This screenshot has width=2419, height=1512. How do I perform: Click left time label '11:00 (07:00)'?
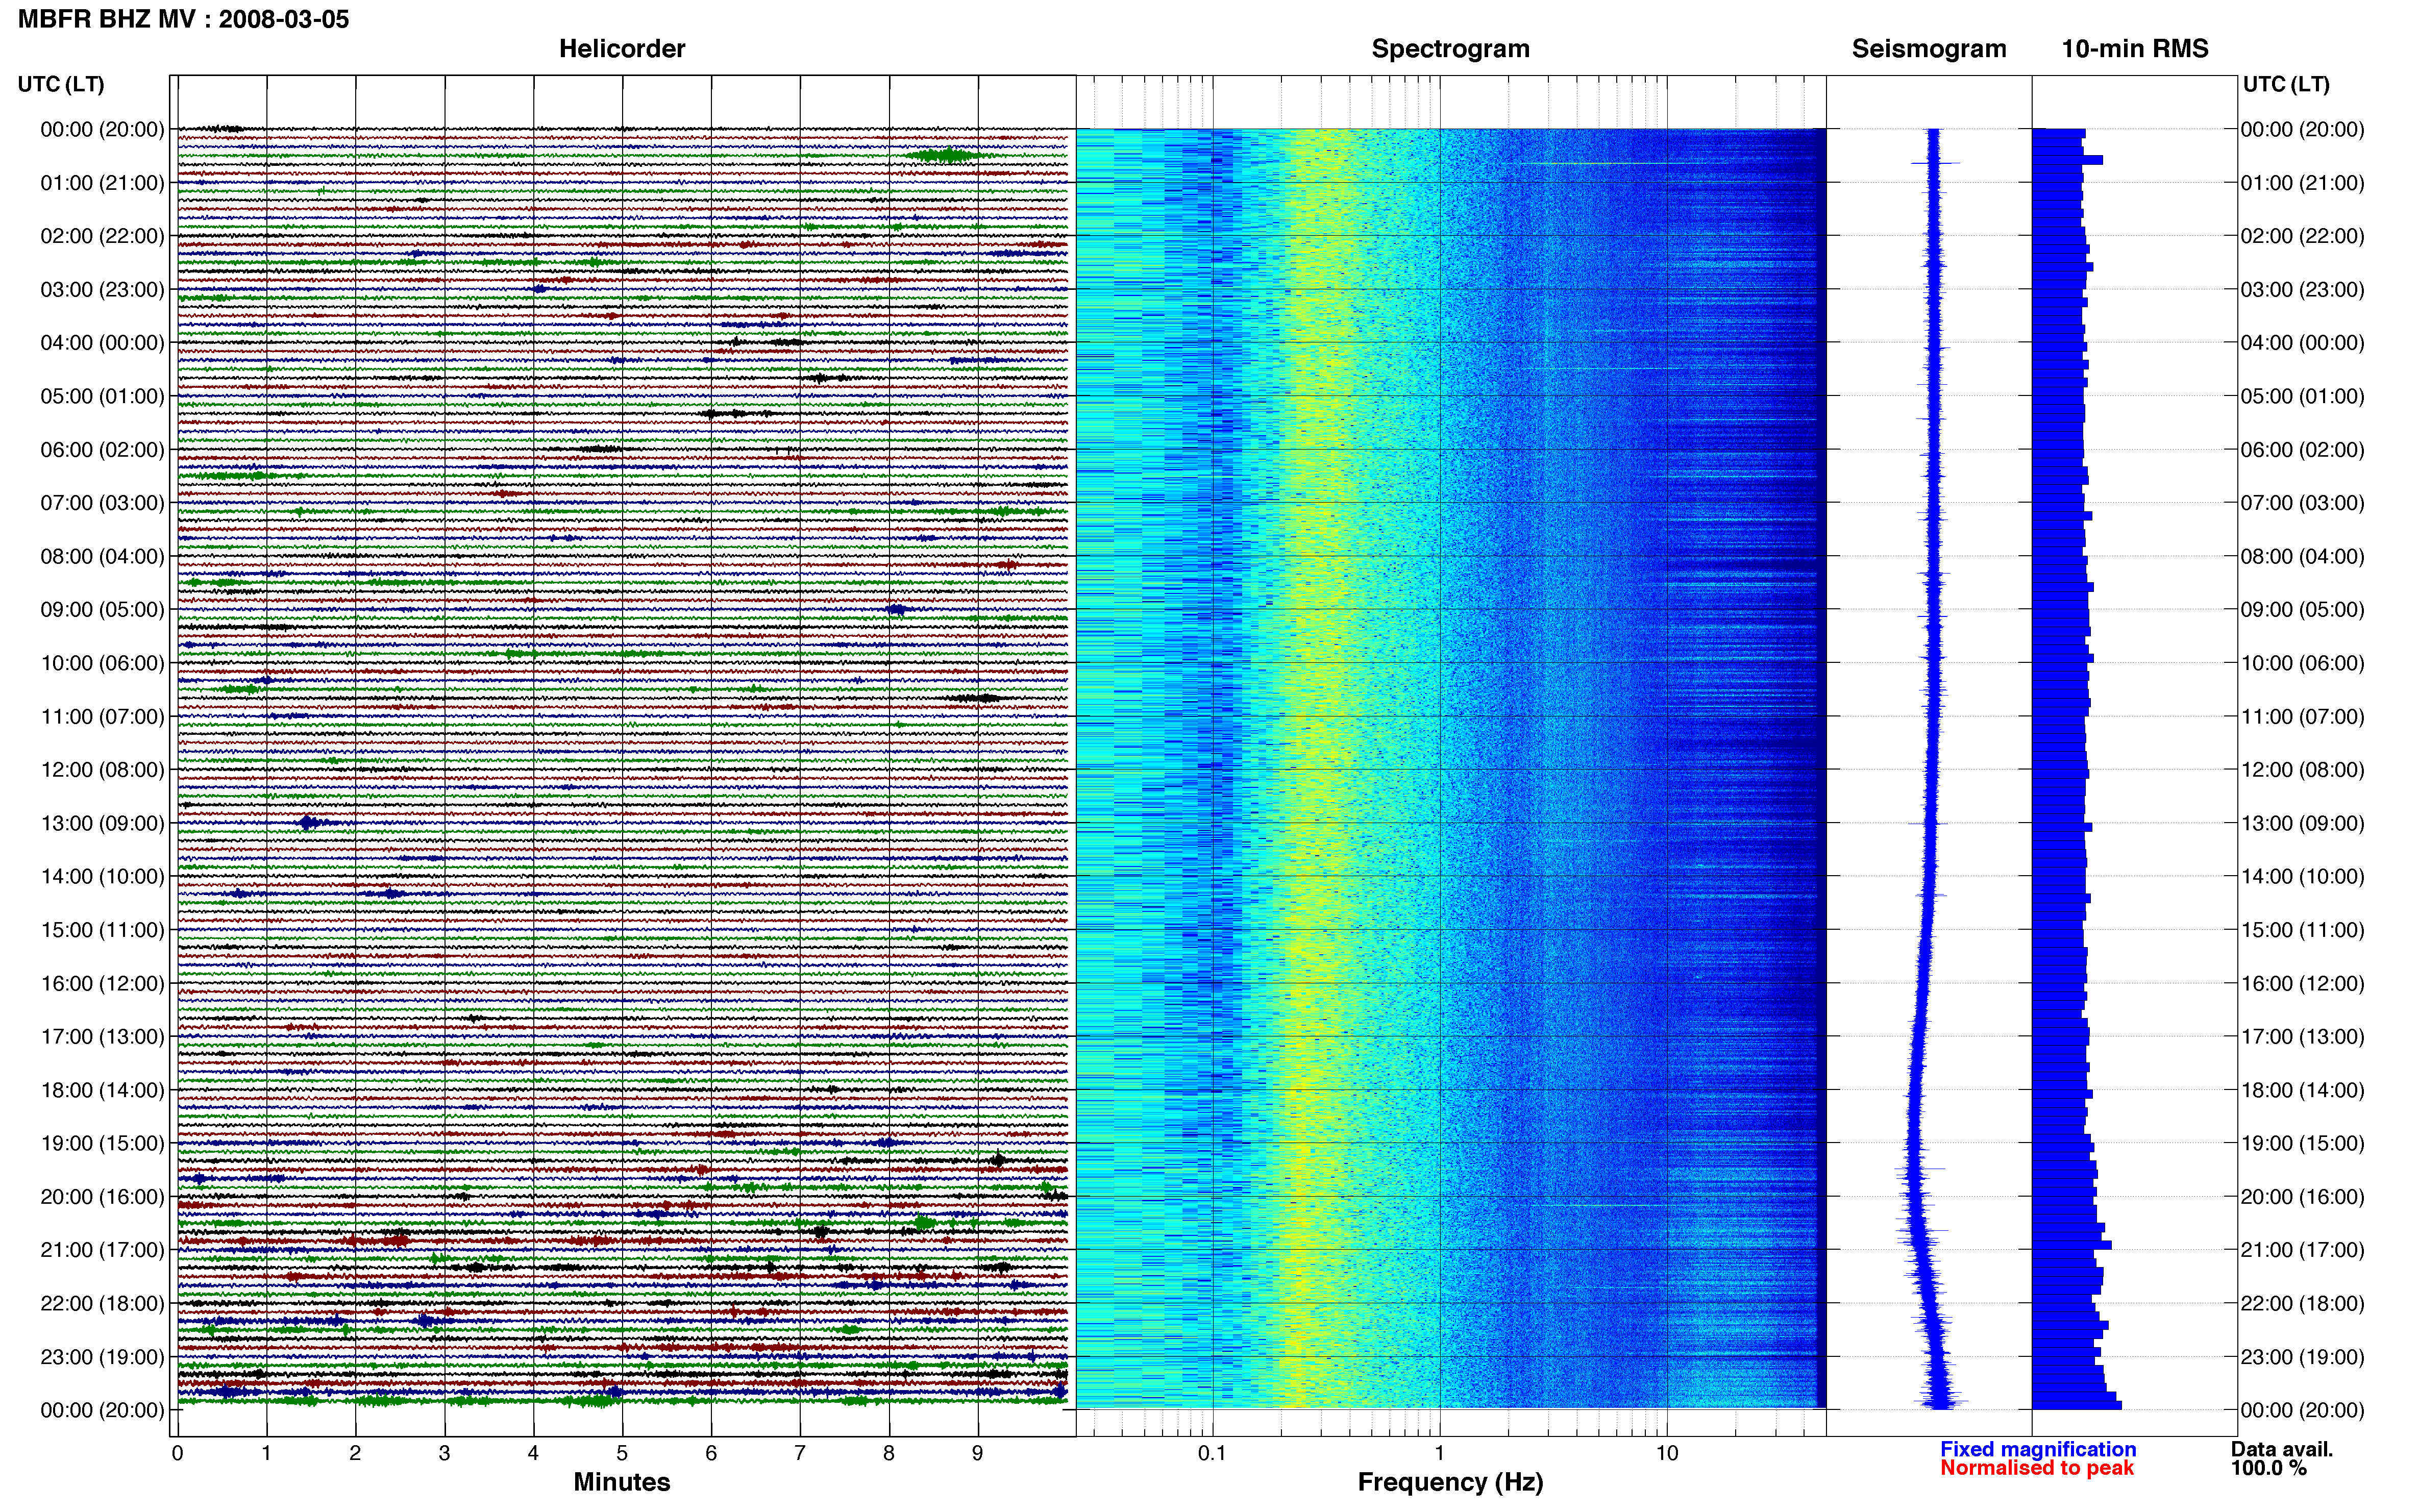[102, 717]
